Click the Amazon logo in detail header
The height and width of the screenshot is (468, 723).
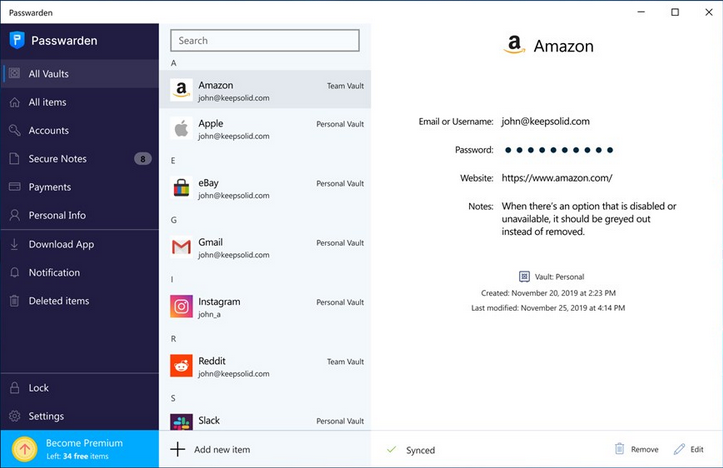pos(515,45)
